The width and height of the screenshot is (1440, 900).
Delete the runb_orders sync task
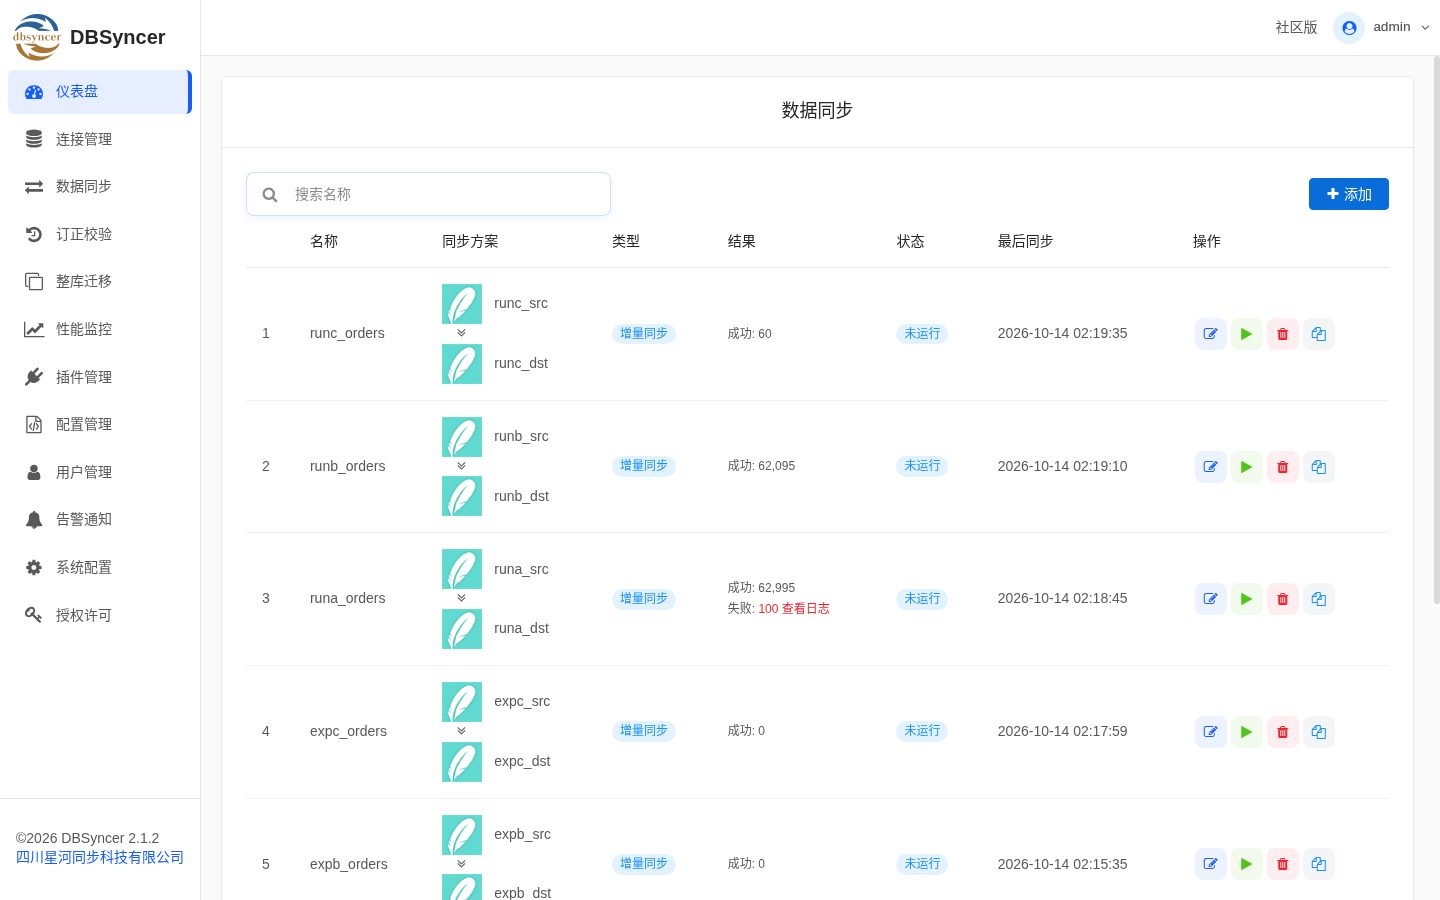1283,467
